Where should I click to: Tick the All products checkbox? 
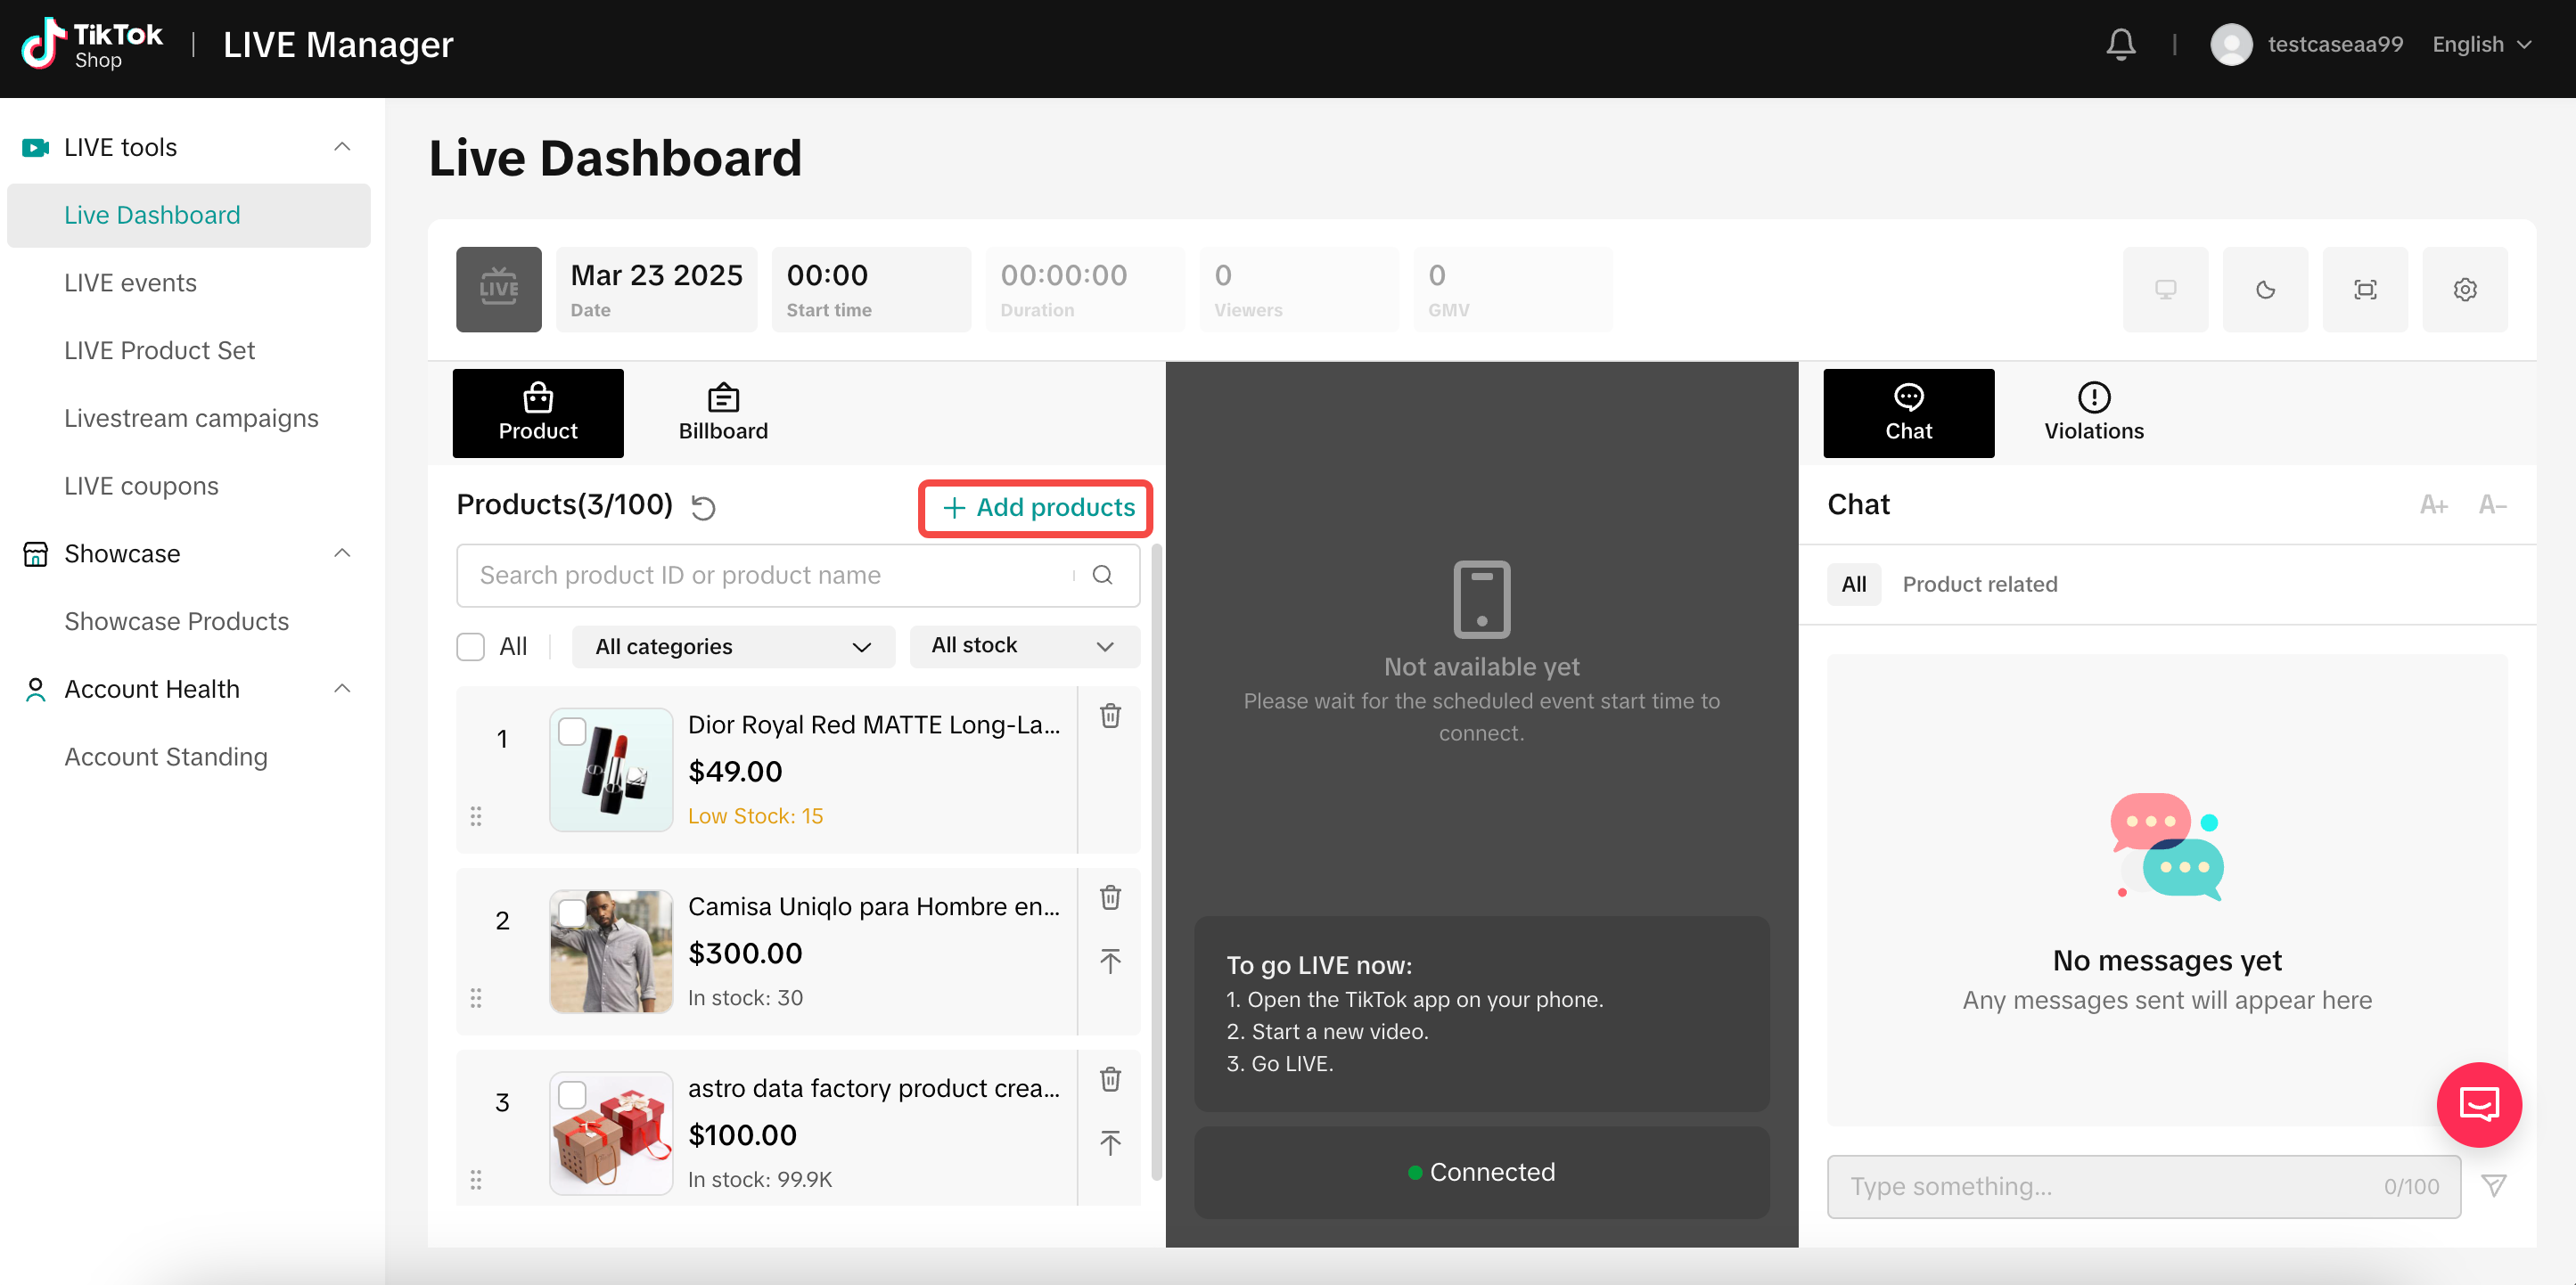point(470,646)
